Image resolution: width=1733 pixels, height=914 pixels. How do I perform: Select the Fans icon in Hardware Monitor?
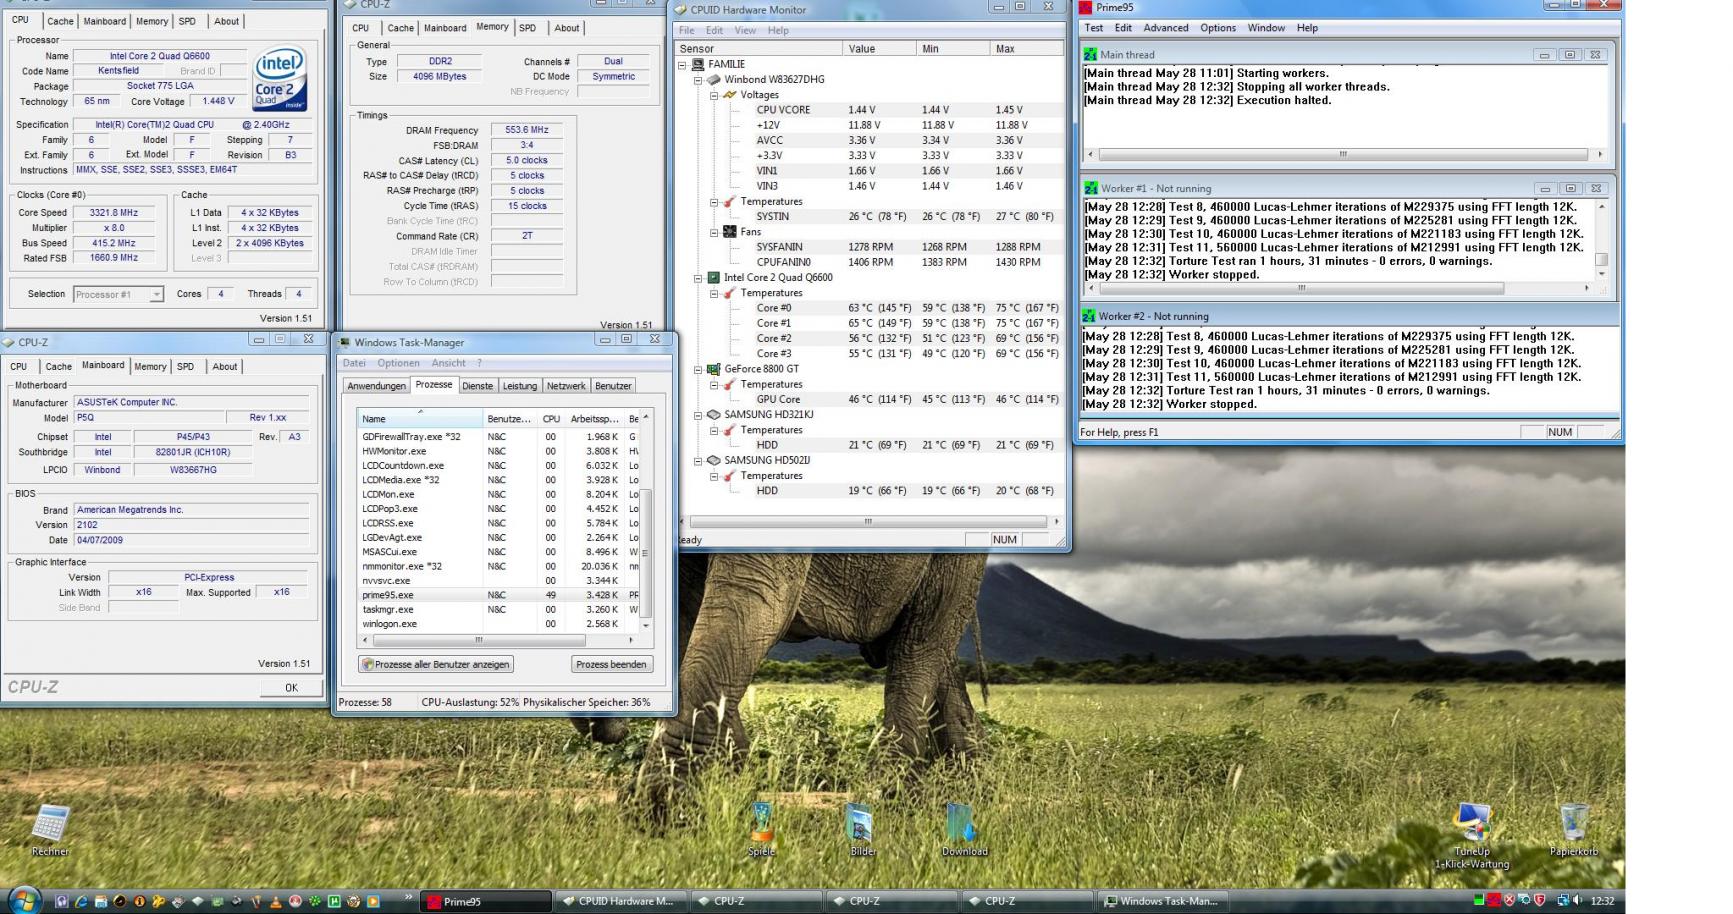point(730,232)
